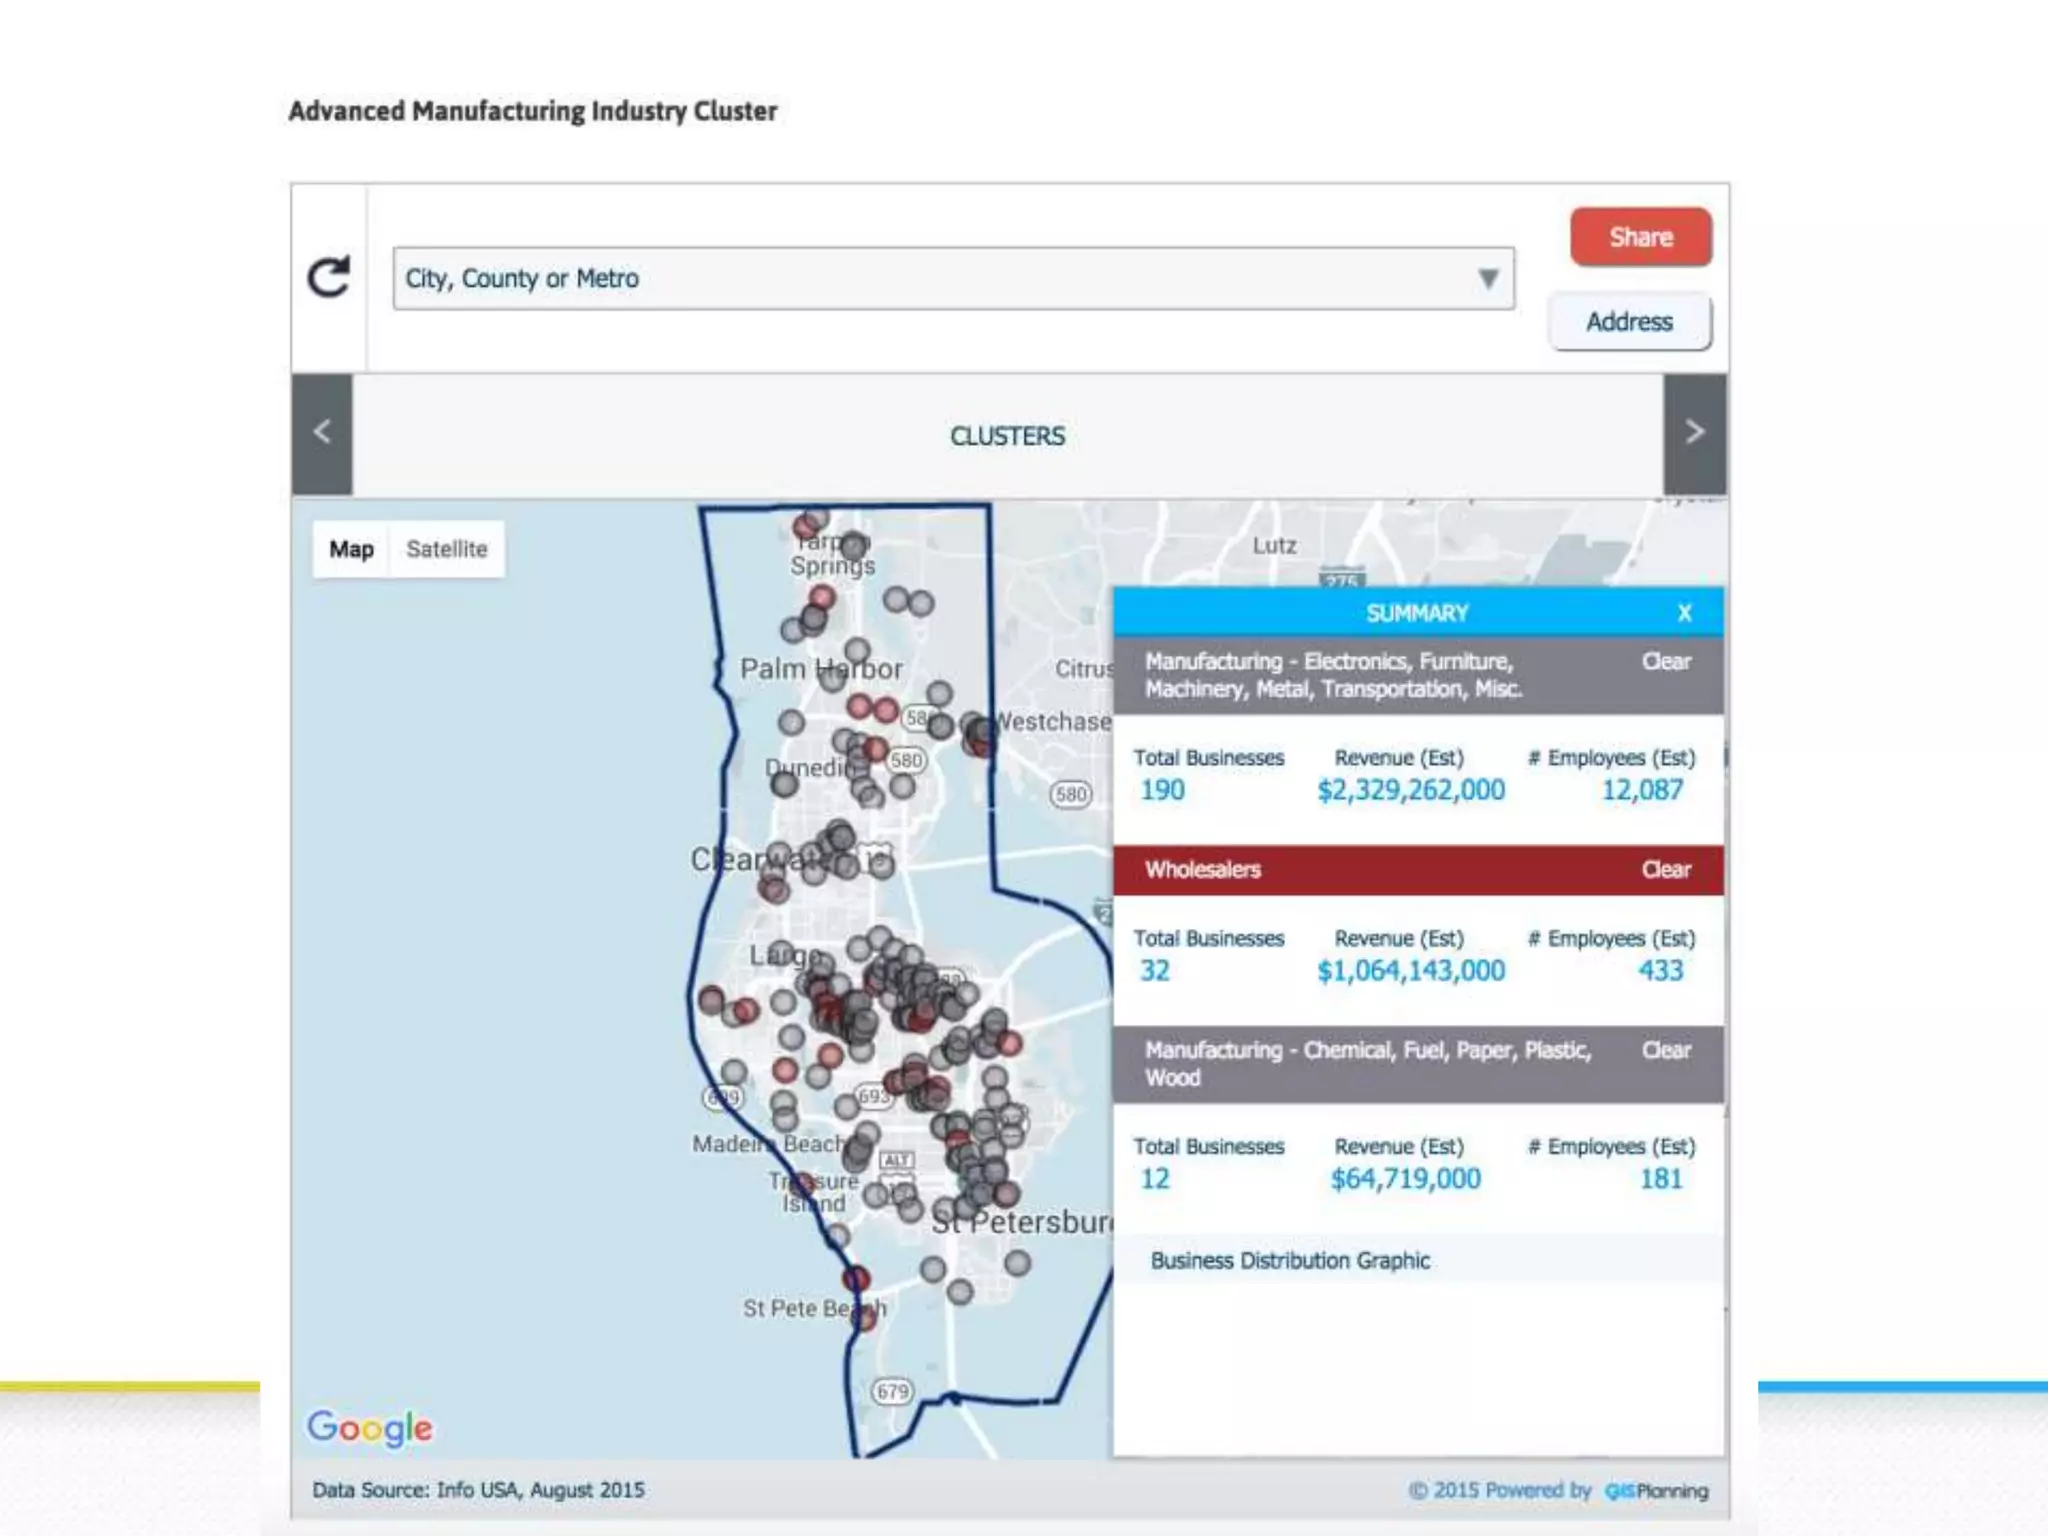This screenshot has width=2048, height=1536.
Task: Clear the Manufacturing Electronics cluster
Action: 1665,662
